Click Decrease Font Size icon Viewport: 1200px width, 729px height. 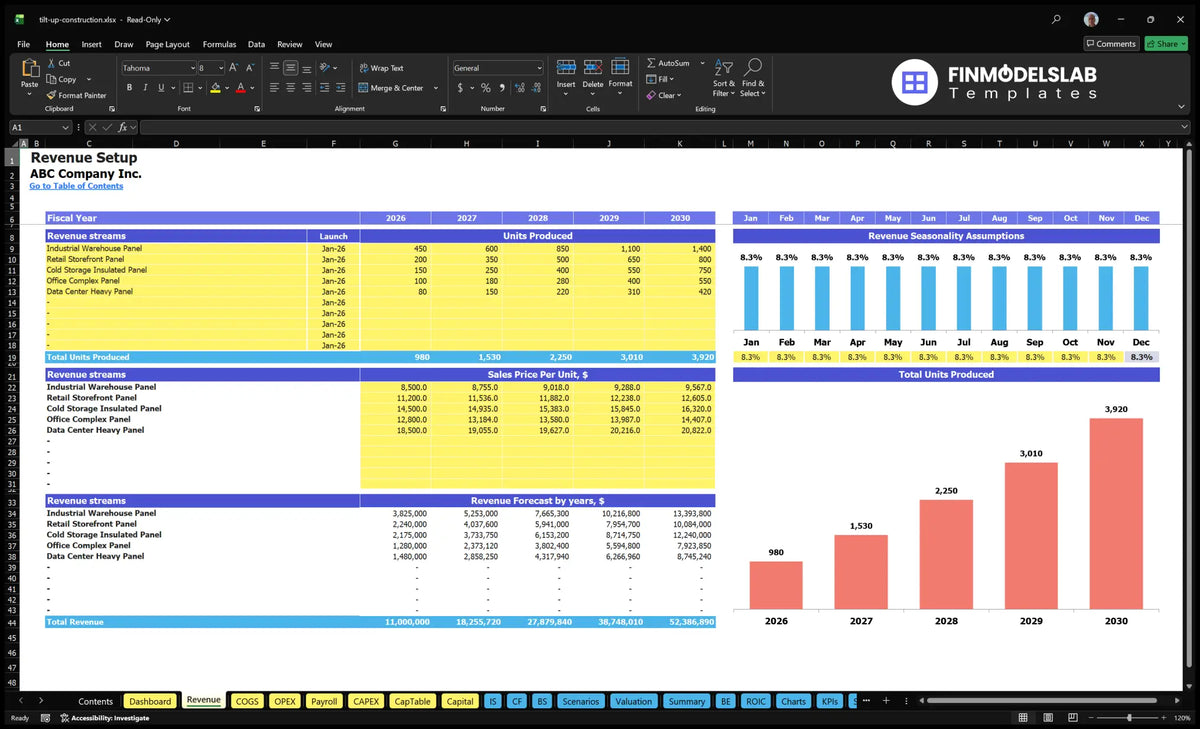(250, 68)
